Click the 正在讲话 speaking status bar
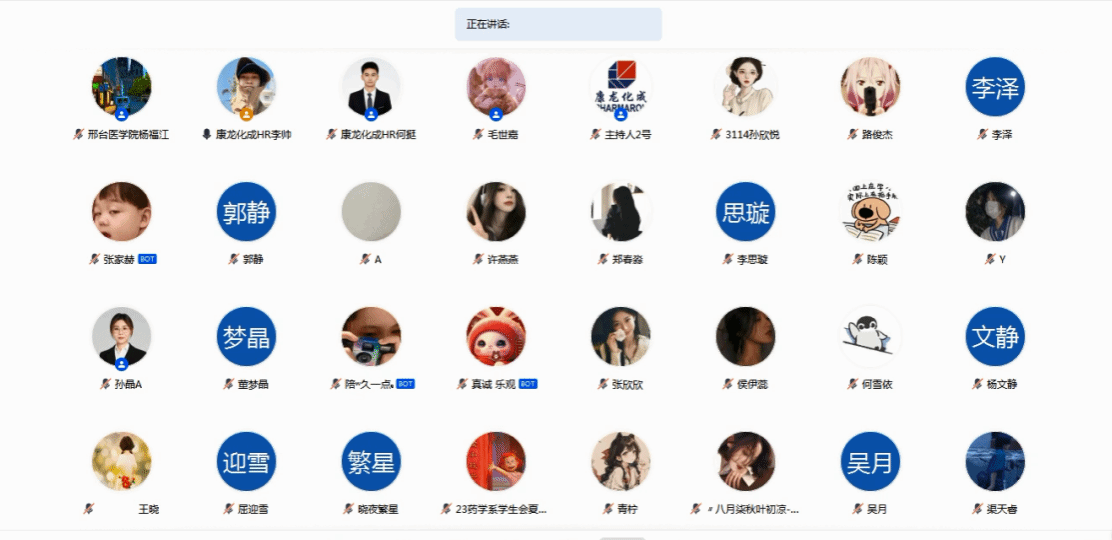The image size is (1112, 540). pyautogui.click(x=558, y=24)
